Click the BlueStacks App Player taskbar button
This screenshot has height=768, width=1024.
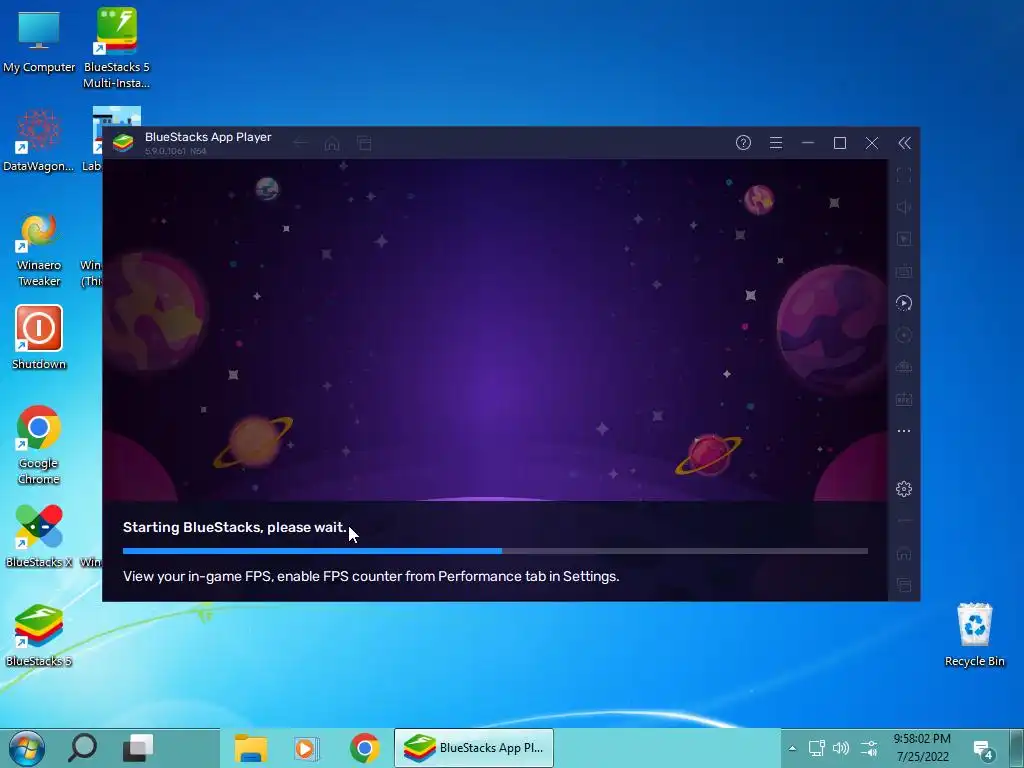tap(473, 748)
